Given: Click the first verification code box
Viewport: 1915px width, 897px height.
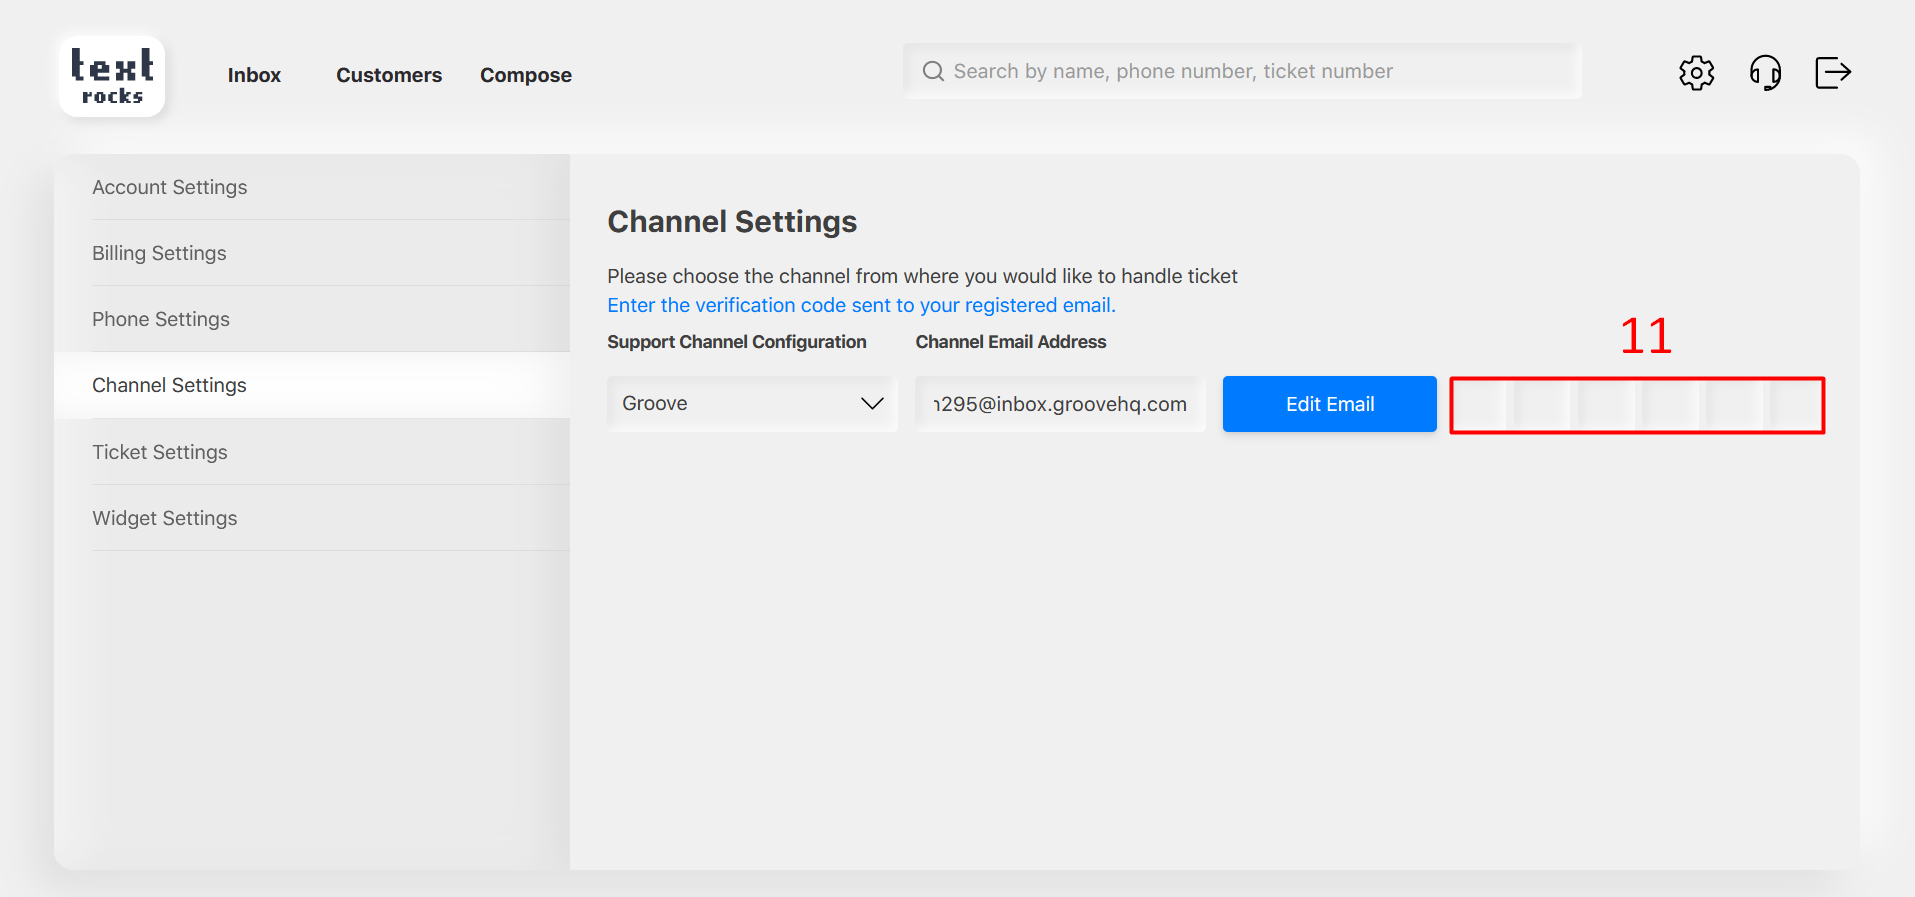Looking at the screenshot, I should click(1480, 405).
